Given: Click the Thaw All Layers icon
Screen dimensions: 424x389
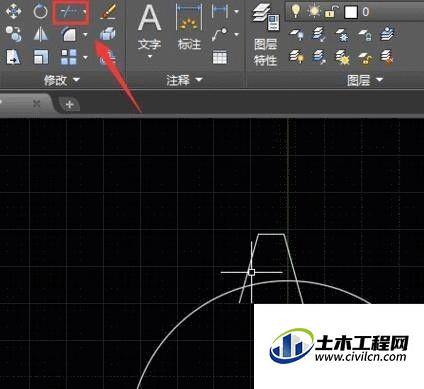Looking at the screenshot, I should 342,57.
